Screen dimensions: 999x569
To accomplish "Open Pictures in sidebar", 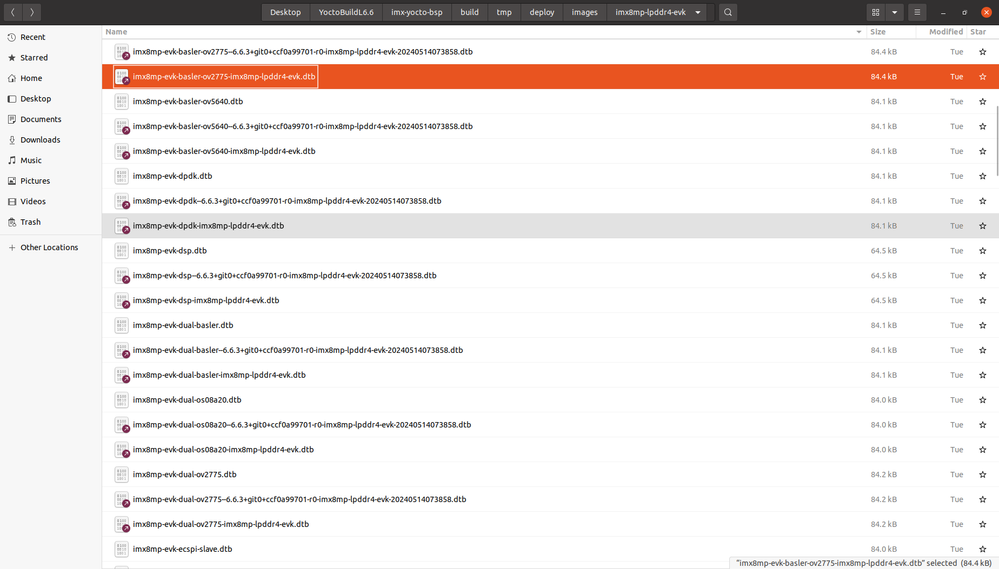I will [x=51, y=181].
